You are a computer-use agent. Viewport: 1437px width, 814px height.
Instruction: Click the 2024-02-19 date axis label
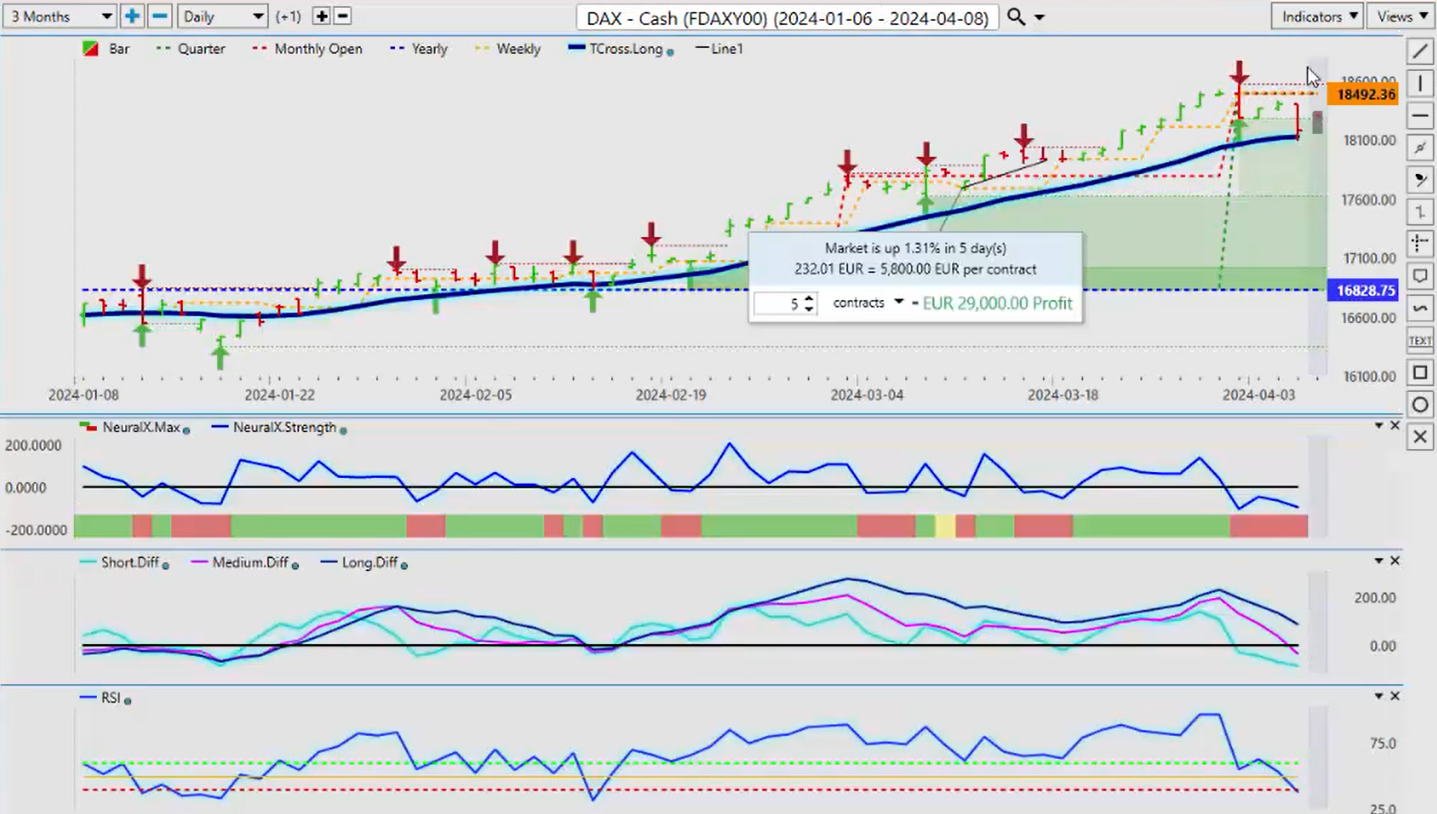(671, 395)
